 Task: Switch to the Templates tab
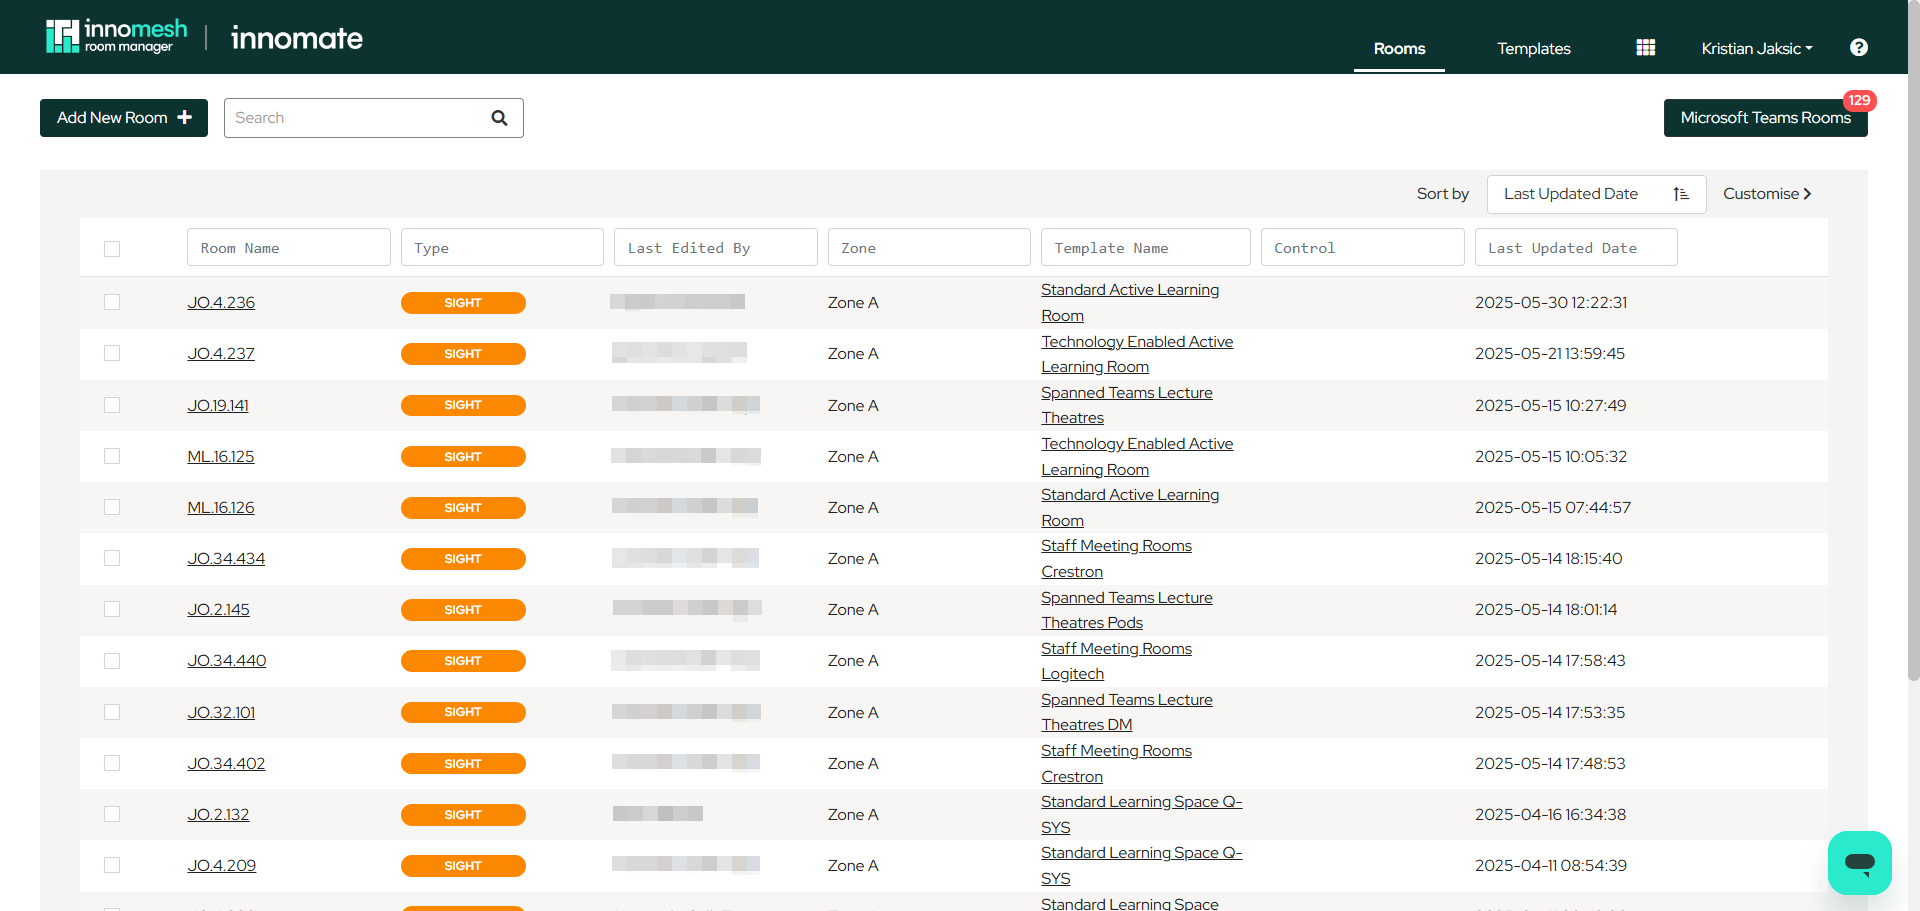click(x=1533, y=48)
